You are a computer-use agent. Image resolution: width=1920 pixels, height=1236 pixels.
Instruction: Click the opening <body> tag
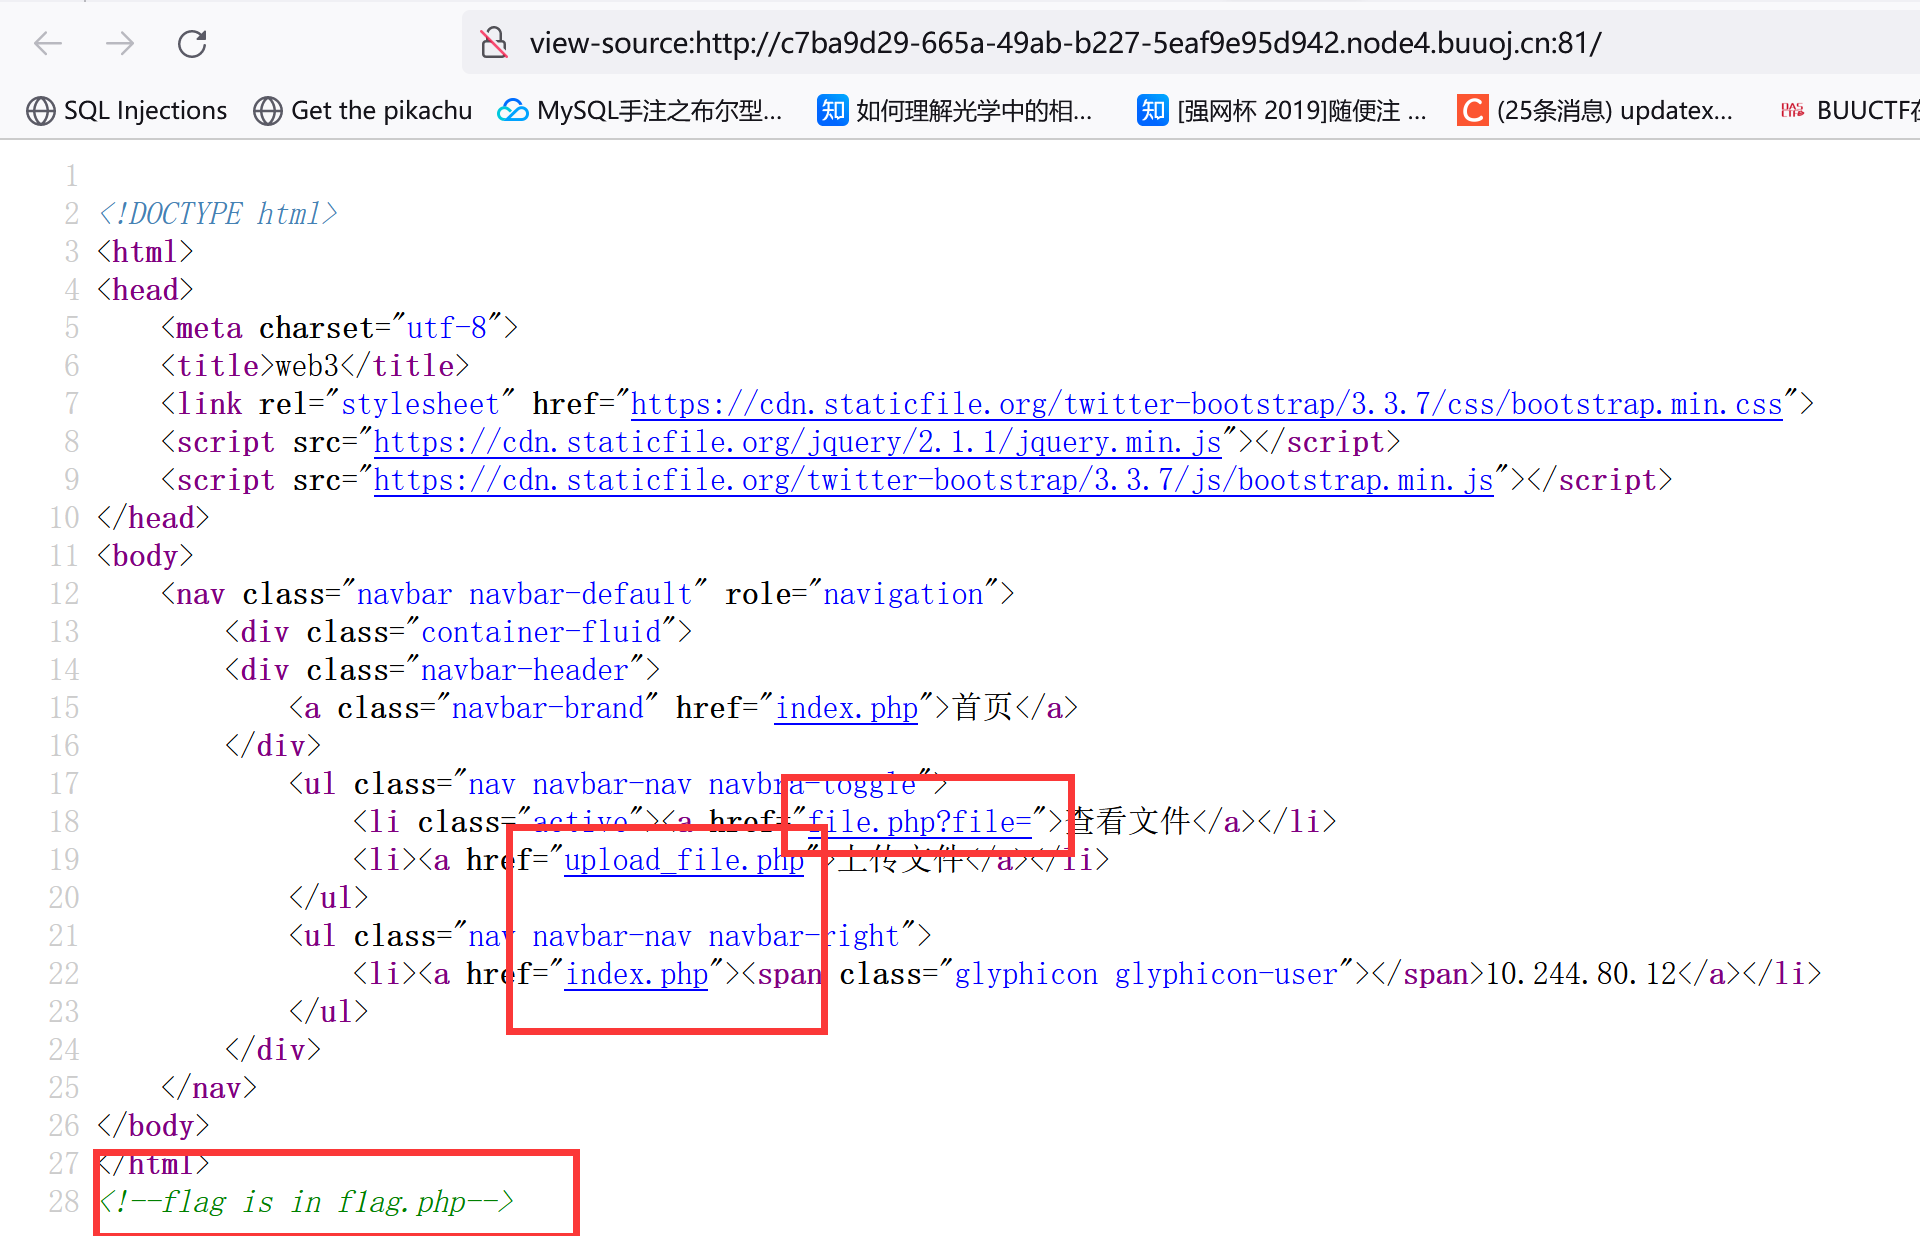(x=145, y=556)
